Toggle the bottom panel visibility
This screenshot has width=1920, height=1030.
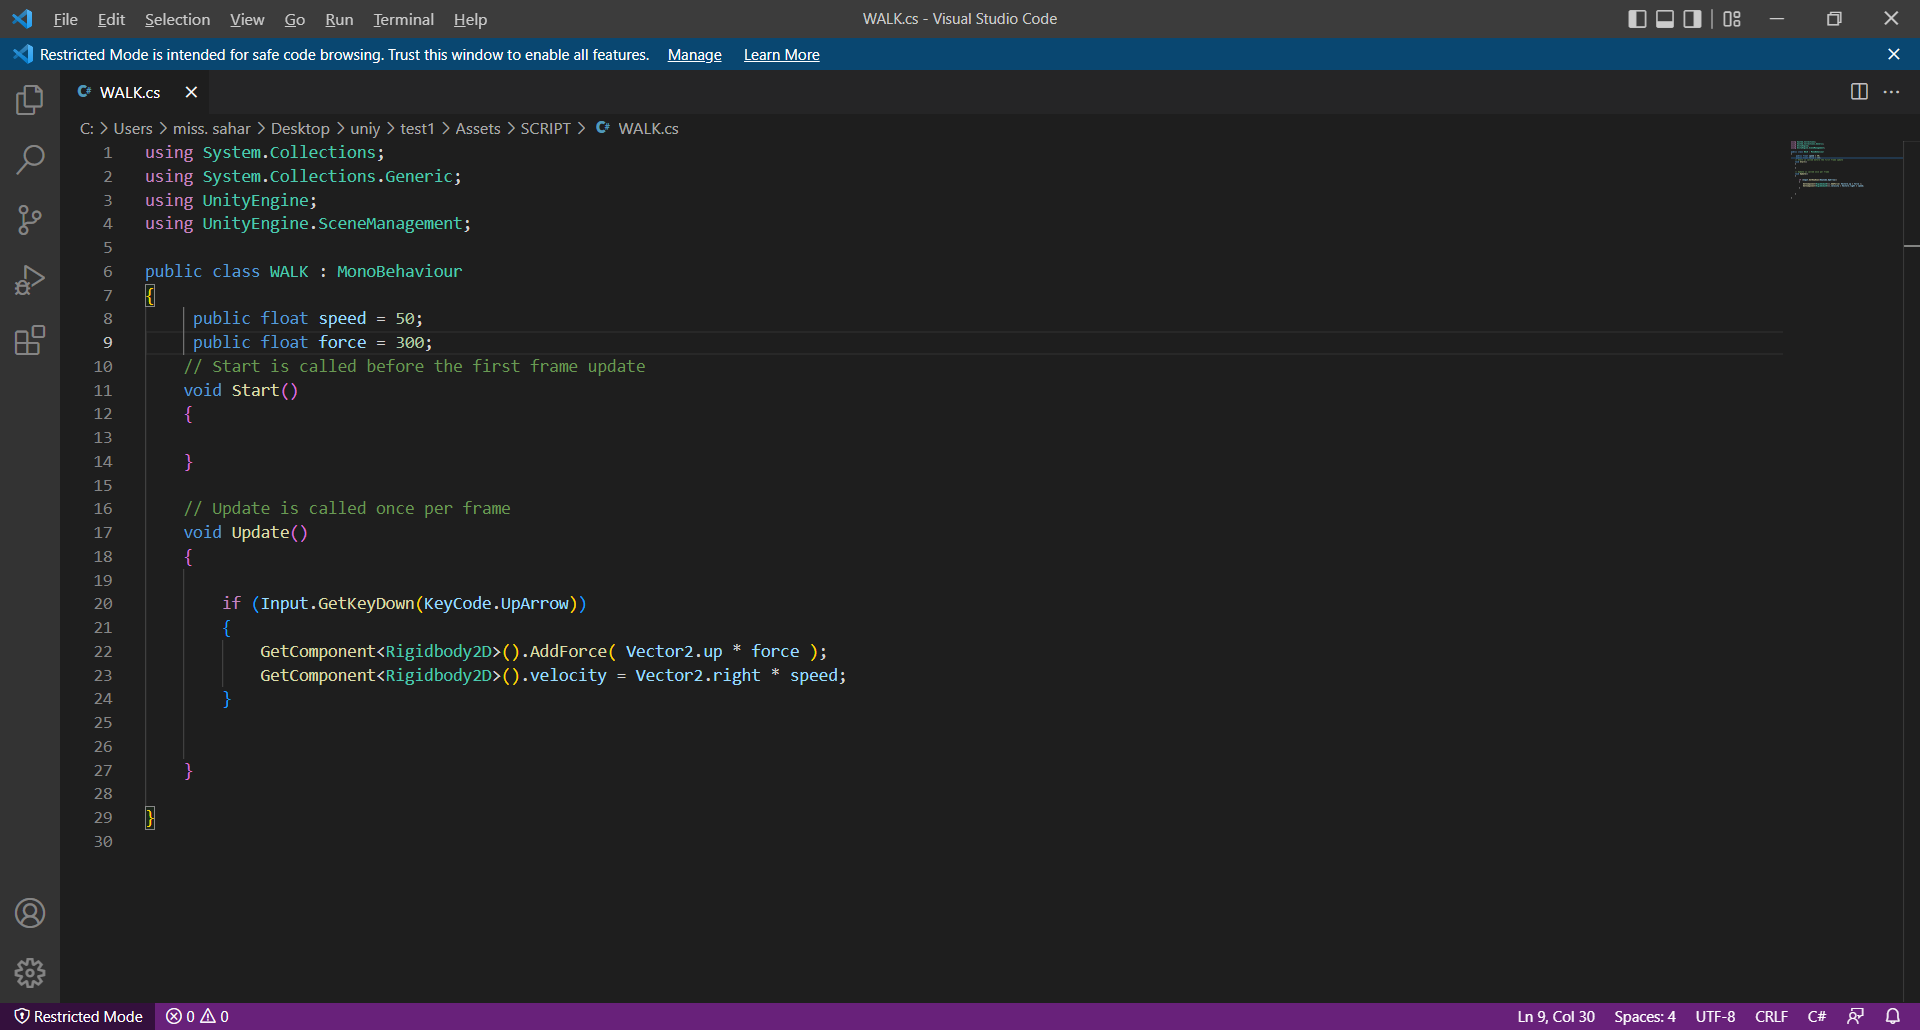click(x=1664, y=18)
